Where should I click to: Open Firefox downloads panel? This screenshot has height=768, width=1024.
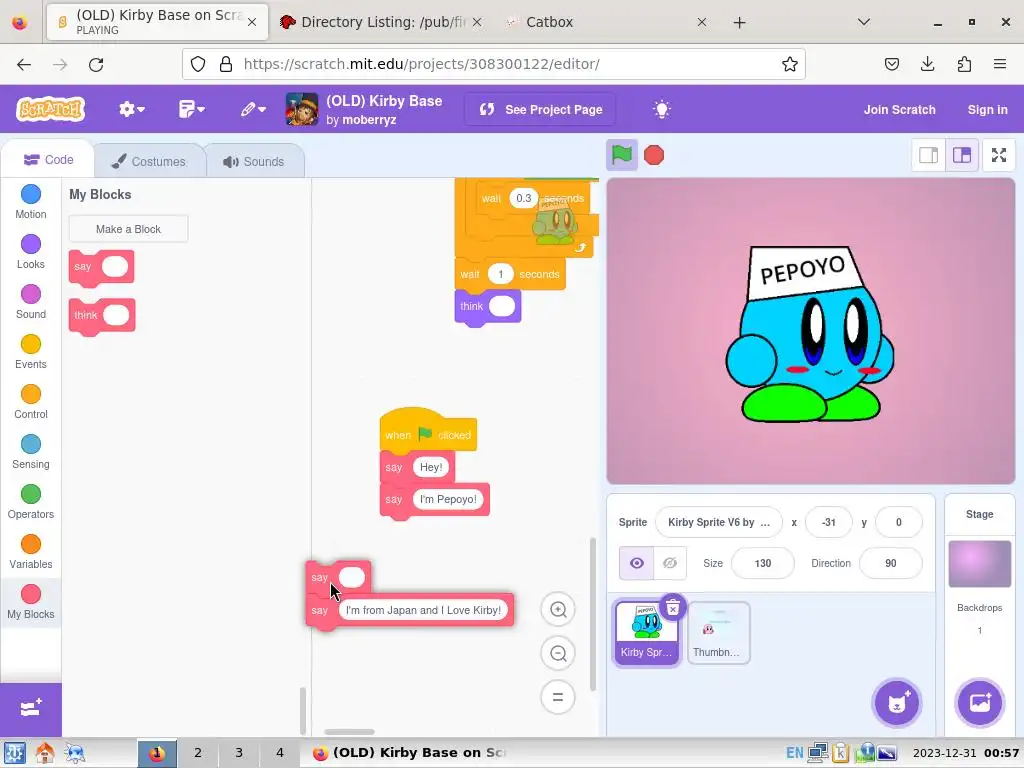point(927,64)
